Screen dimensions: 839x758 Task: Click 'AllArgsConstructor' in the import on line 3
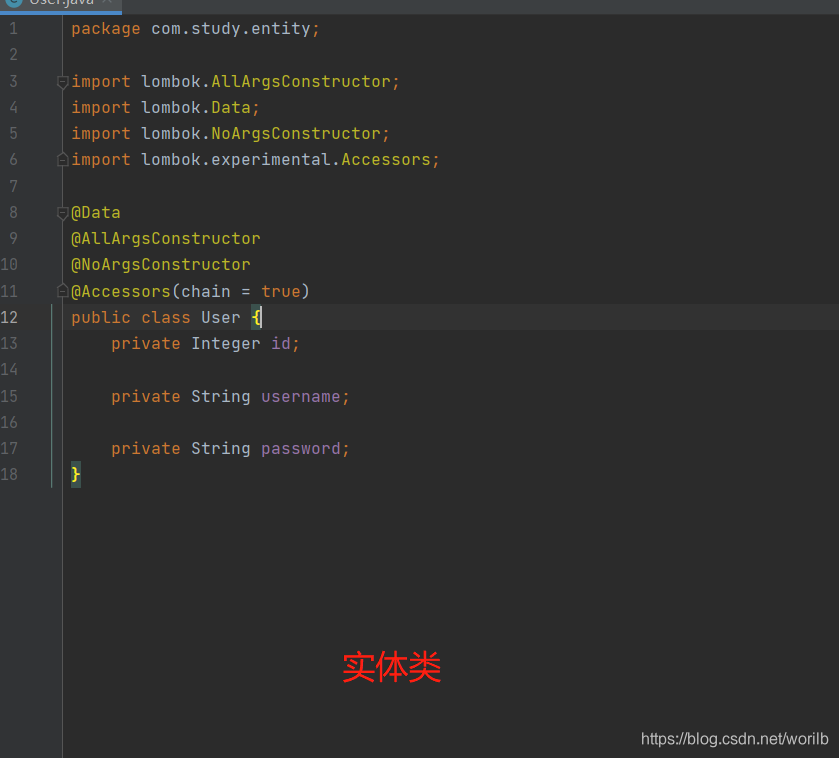pyautogui.click(x=301, y=81)
